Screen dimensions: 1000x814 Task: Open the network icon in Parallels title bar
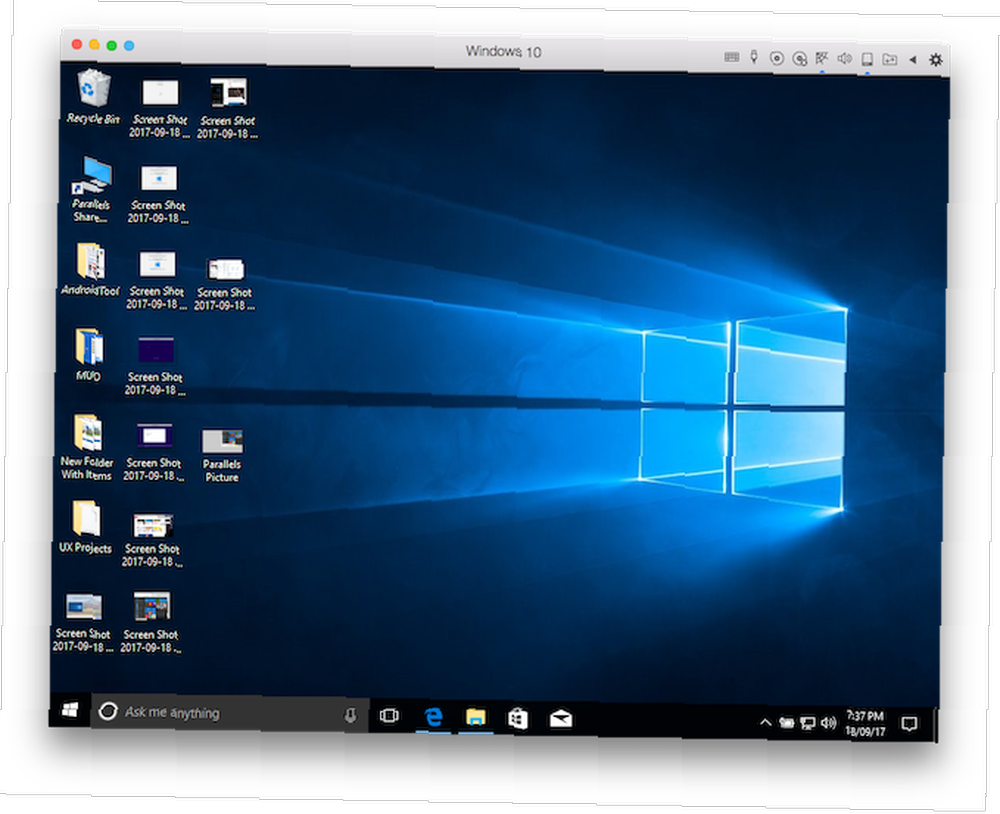(x=822, y=59)
